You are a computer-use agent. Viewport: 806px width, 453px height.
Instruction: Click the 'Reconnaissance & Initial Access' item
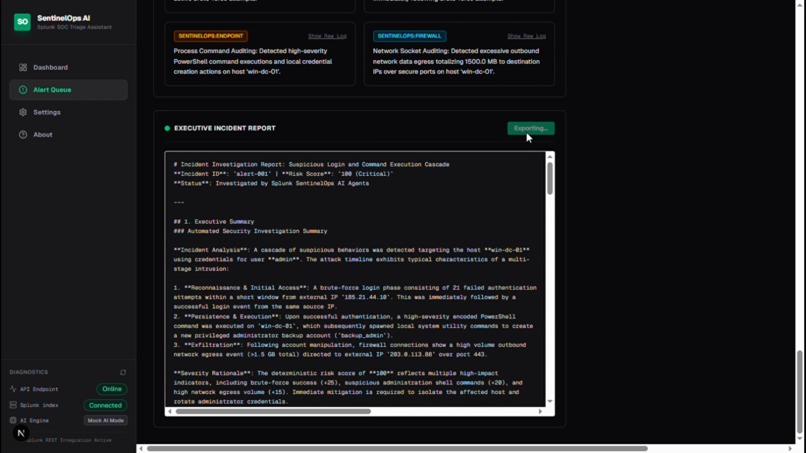coord(355,297)
